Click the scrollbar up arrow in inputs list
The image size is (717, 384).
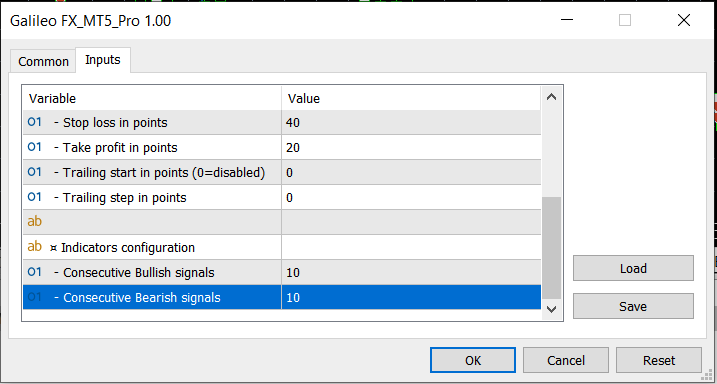click(551, 97)
